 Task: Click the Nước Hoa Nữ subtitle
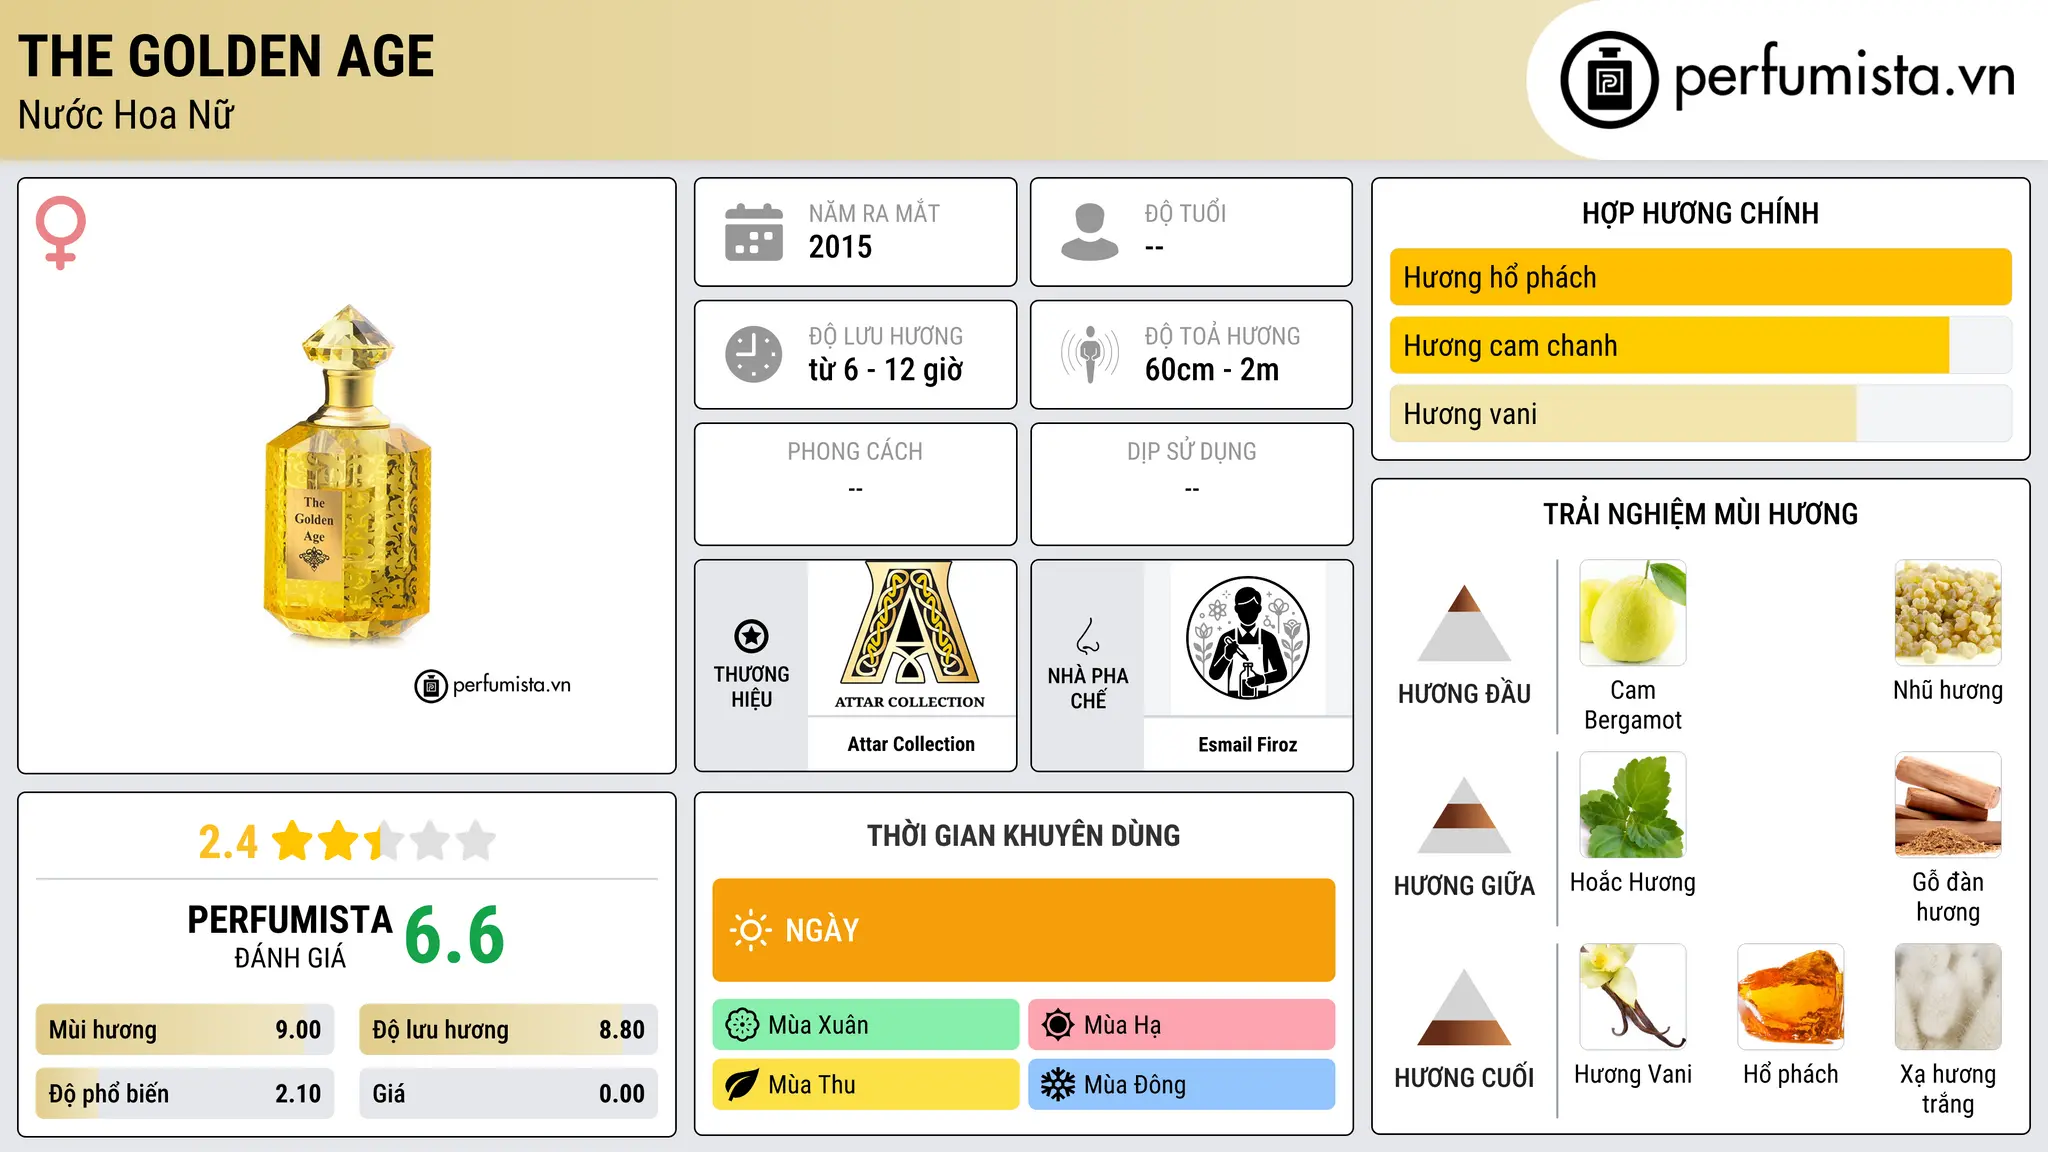click(x=126, y=115)
